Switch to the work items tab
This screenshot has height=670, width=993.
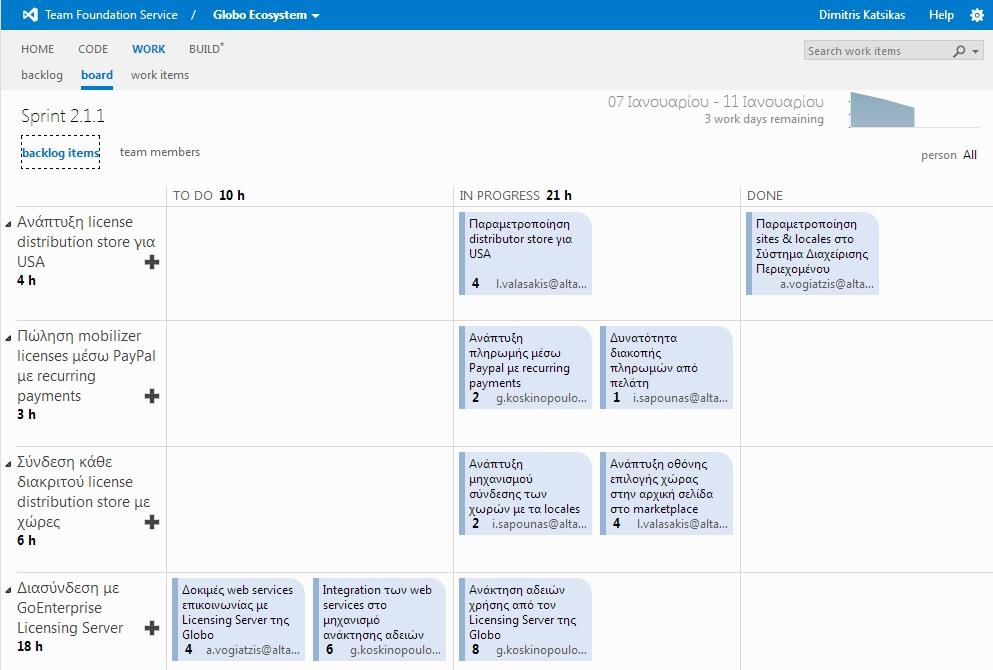[160, 75]
